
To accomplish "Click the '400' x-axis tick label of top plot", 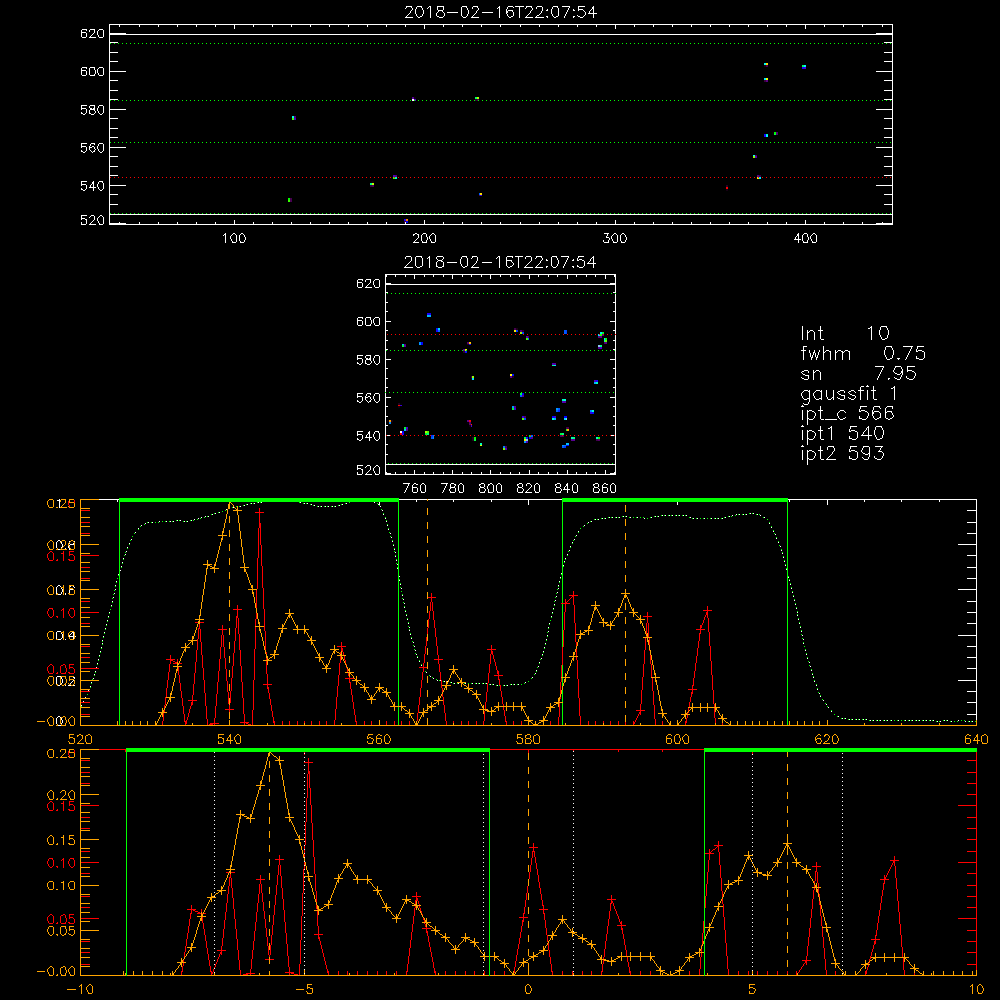I will point(805,239).
